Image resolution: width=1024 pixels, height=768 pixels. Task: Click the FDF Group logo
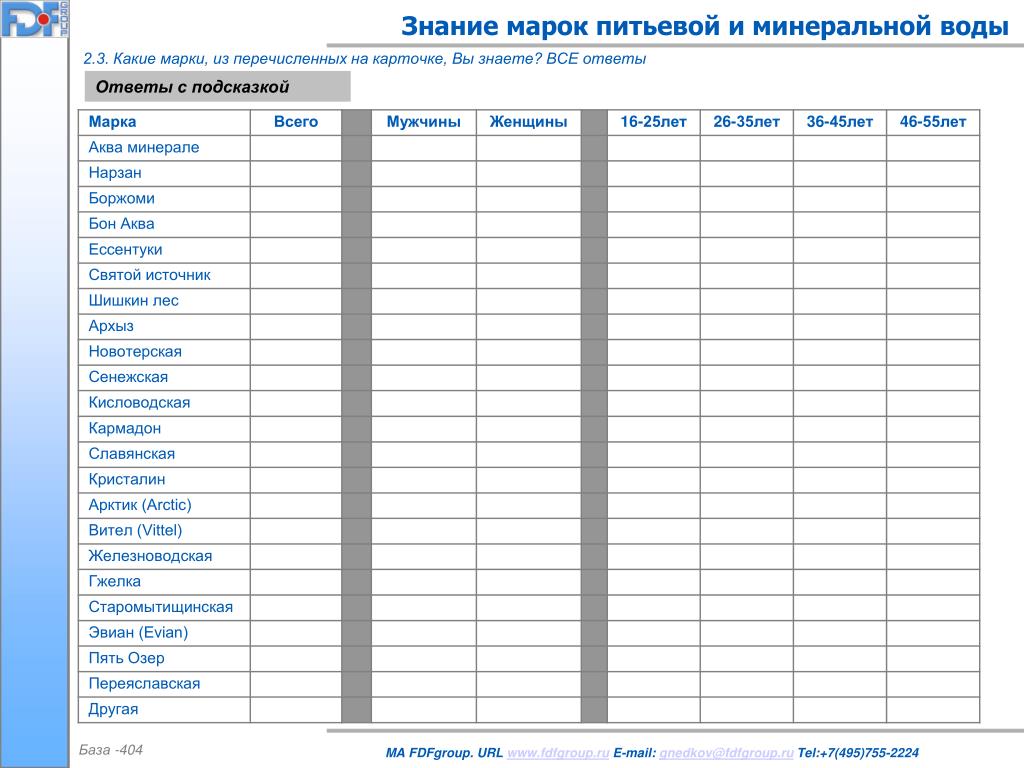tap(35, 19)
